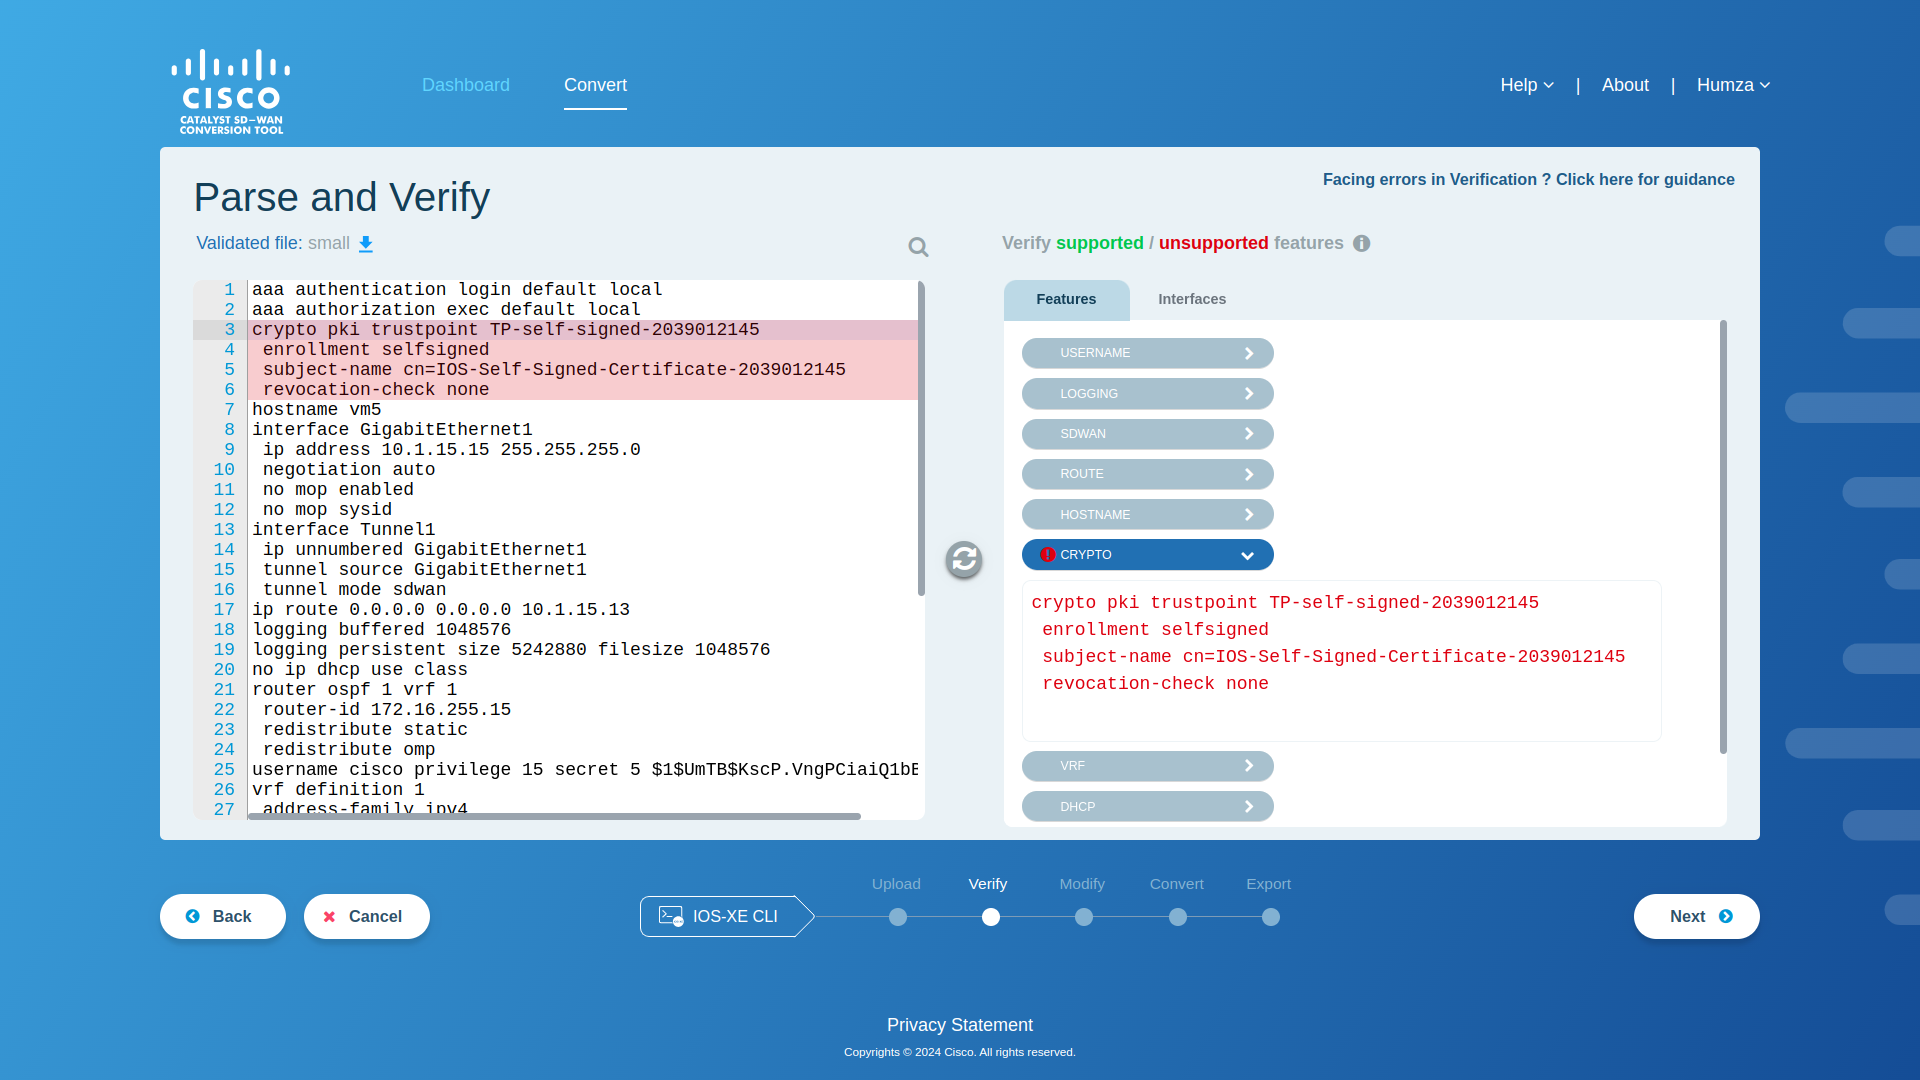
Task: Click the Cisco Catalyst SD-WAN logo
Action: tap(231, 91)
